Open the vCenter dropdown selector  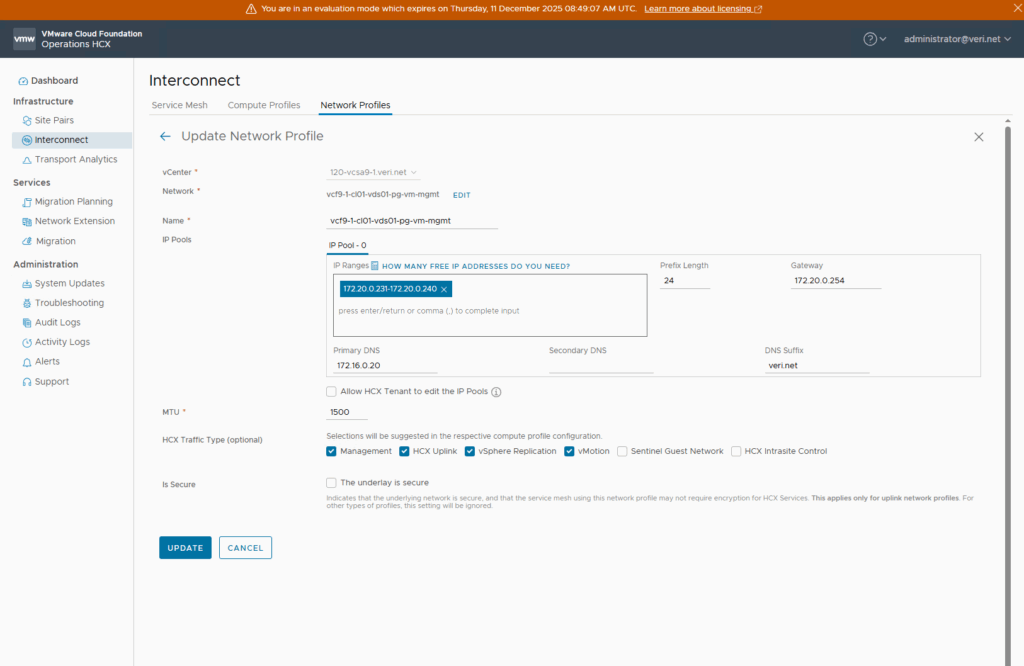click(x=374, y=172)
